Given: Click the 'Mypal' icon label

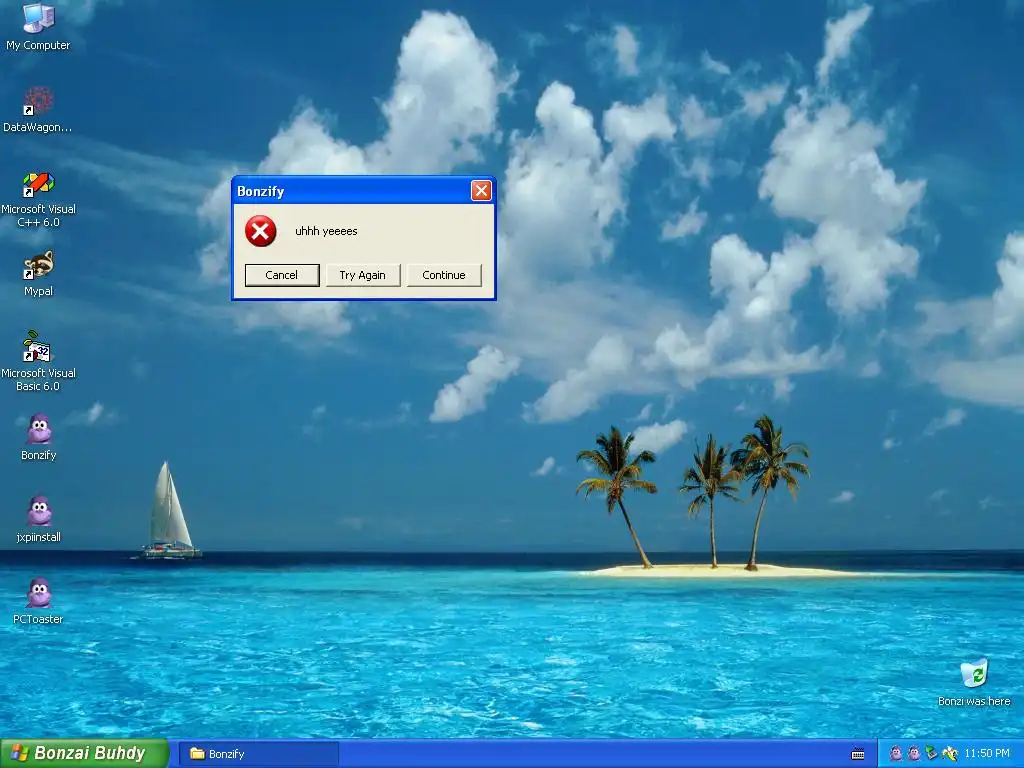Looking at the screenshot, I should [x=38, y=291].
